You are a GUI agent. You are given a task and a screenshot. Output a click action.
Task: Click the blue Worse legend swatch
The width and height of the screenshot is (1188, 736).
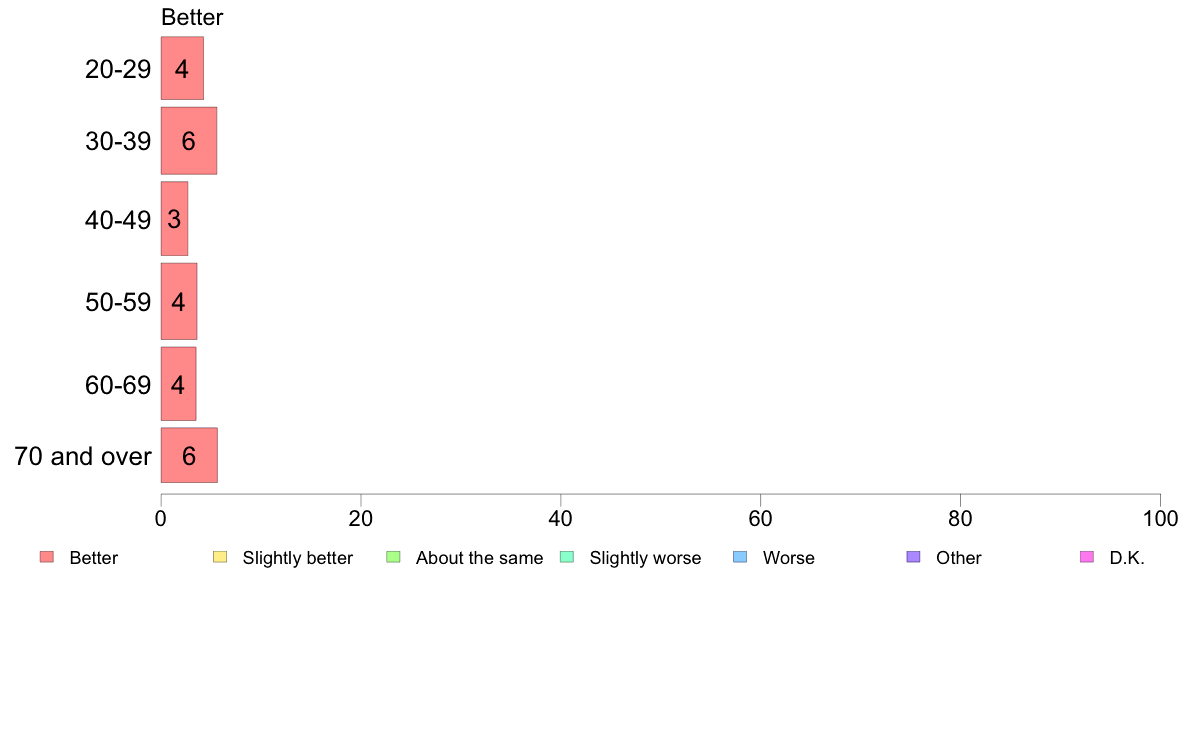point(740,557)
